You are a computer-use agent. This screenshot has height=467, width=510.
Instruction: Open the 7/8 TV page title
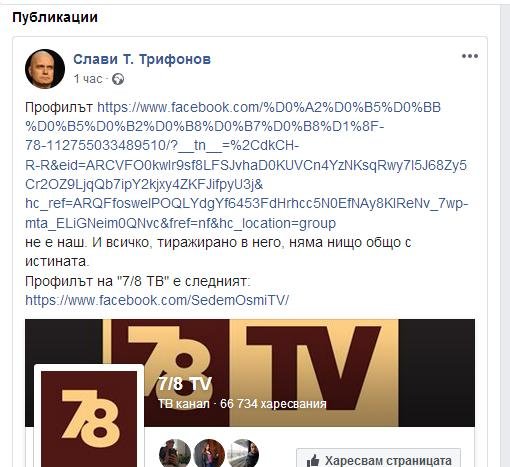point(185,384)
